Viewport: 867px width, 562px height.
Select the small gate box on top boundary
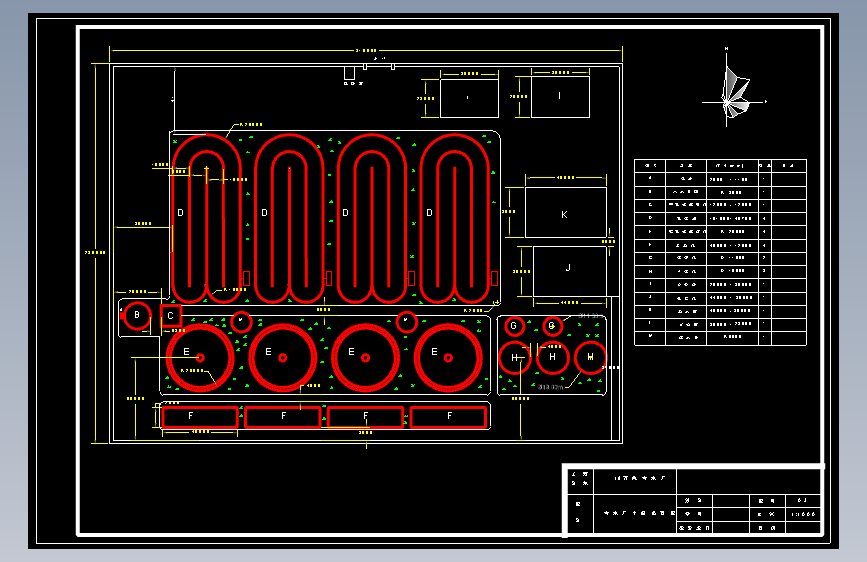[x=349, y=73]
